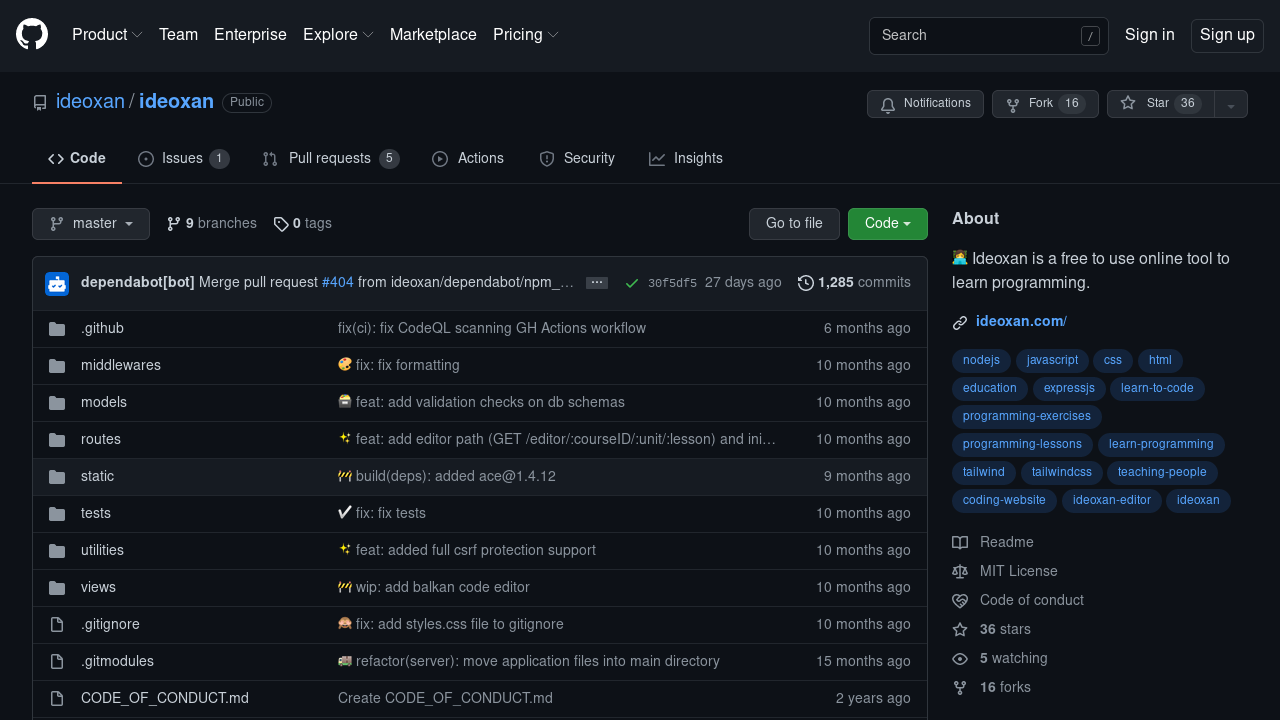
Task: Fork the ideoxan repository
Action: tap(1043, 103)
